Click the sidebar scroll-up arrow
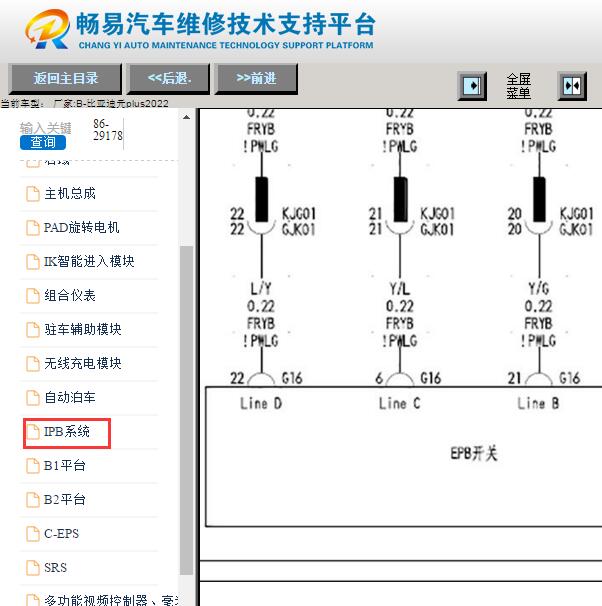The image size is (602, 606). point(186,117)
